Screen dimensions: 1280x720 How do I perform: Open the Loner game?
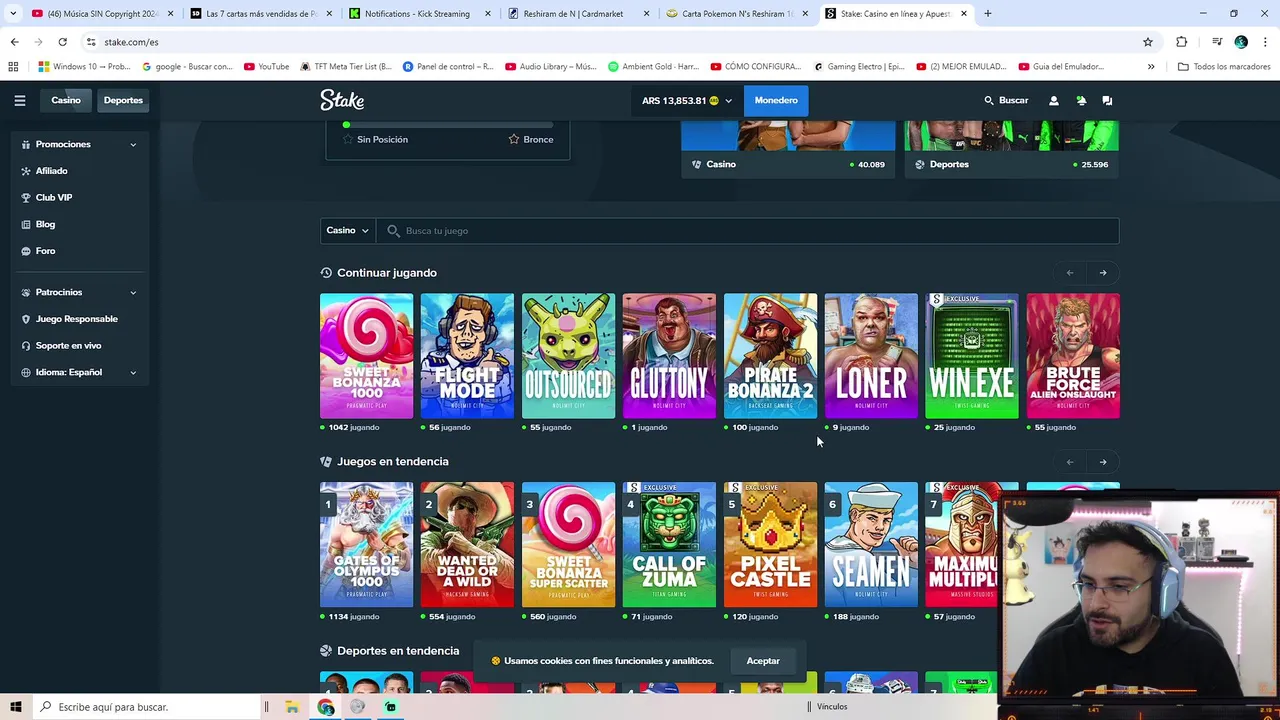point(871,355)
